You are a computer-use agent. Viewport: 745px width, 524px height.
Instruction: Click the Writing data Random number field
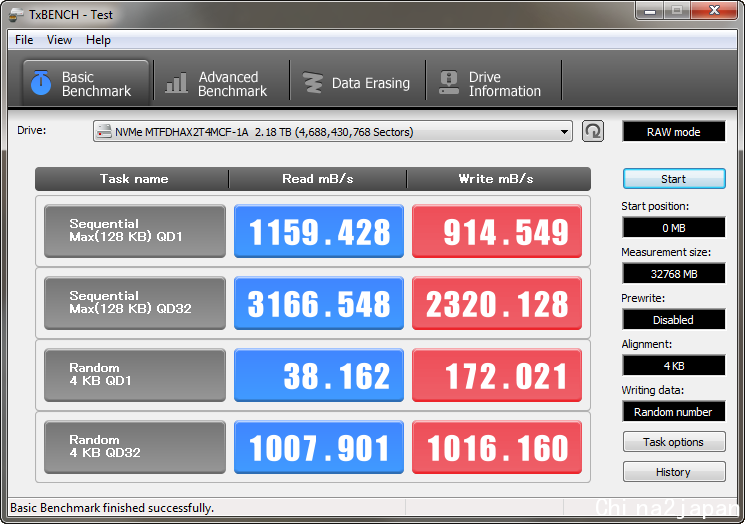(x=674, y=411)
